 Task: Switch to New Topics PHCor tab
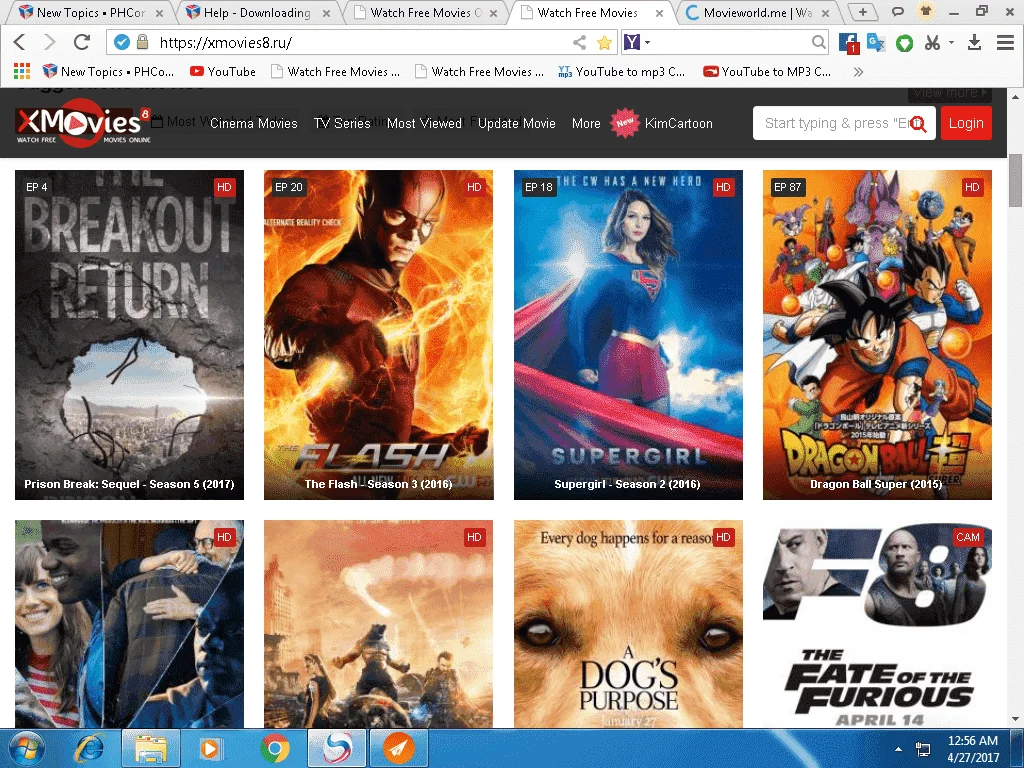pyautogui.click(x=91, y=12)
